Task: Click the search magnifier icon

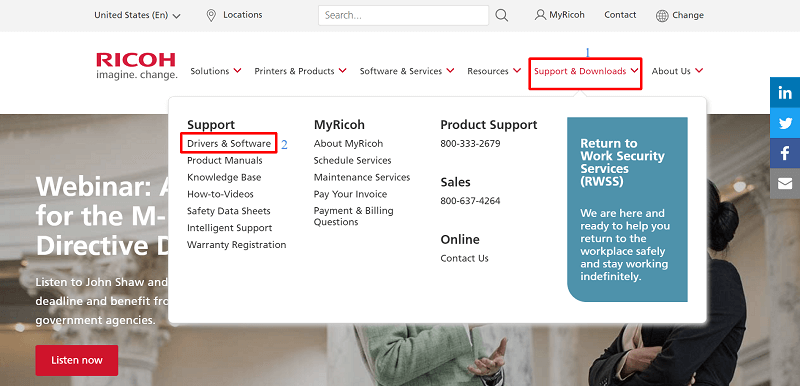Action: (x=502, y=15)
